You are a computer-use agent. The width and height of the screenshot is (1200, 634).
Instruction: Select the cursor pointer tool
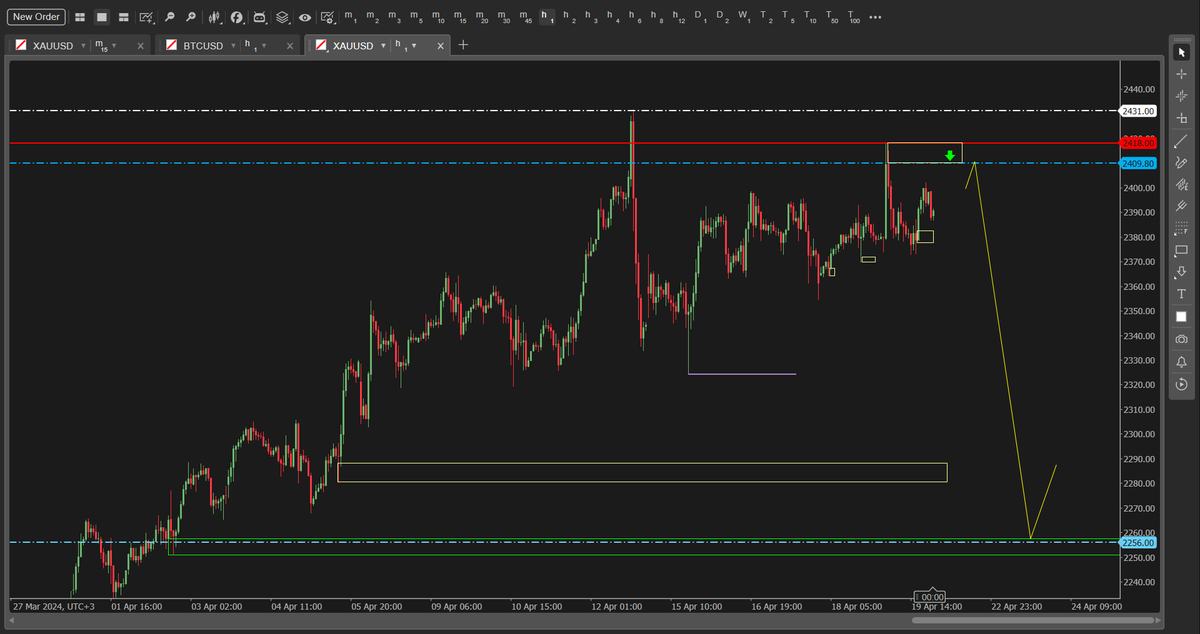coord(1181,52)
